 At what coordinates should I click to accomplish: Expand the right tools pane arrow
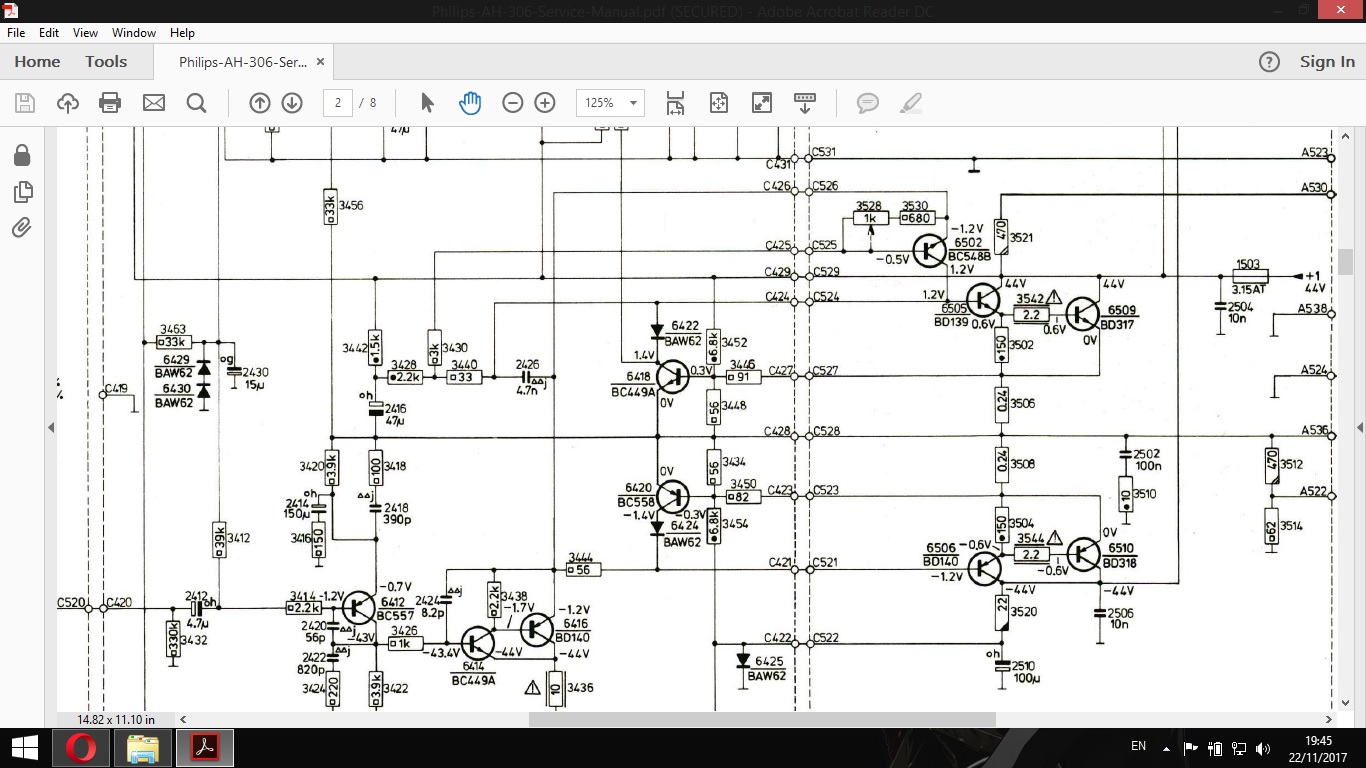[x=1359, y=427]
